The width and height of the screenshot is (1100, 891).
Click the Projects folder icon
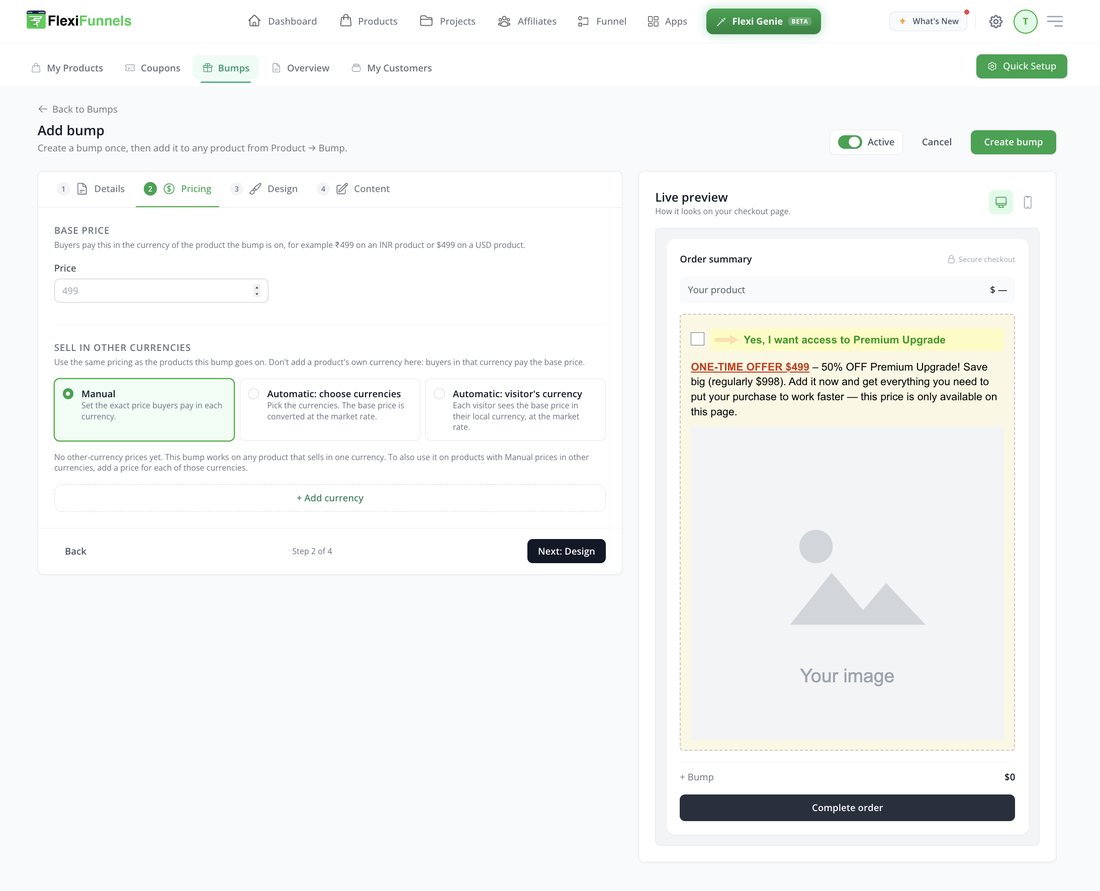tap(426, 21)
